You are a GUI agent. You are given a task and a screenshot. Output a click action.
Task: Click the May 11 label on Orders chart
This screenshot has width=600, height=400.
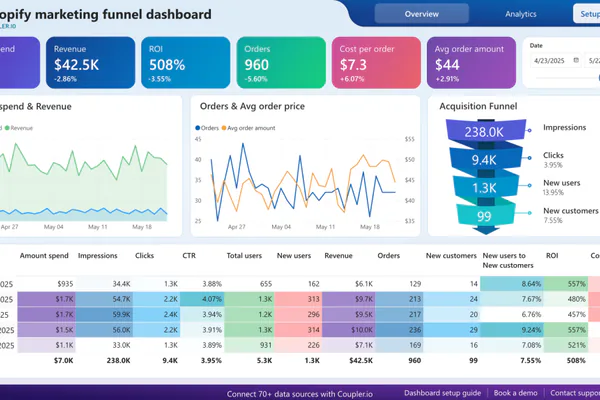click(x=325, y=227)
